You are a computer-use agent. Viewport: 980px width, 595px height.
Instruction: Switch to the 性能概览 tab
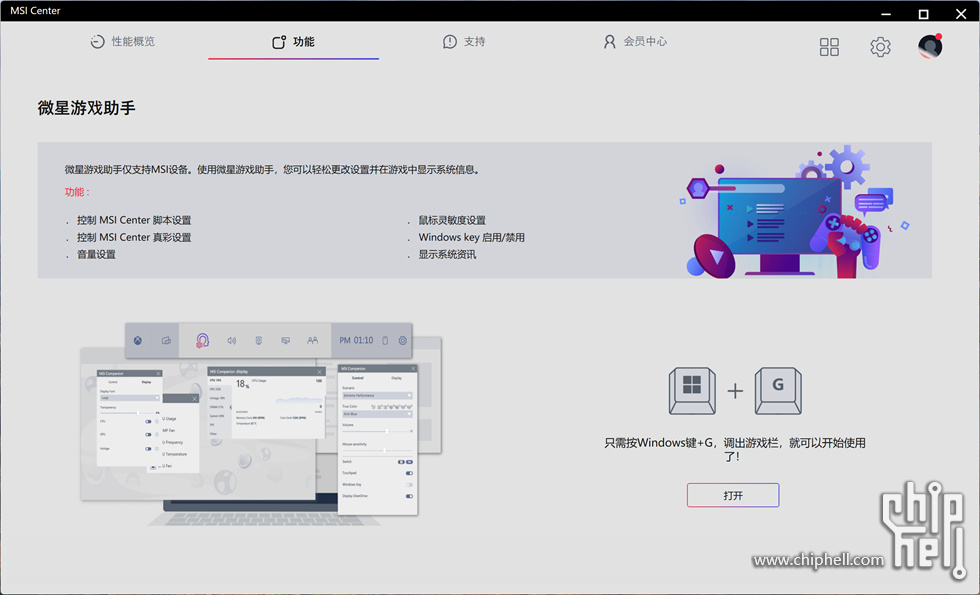(x=122, y=42)
